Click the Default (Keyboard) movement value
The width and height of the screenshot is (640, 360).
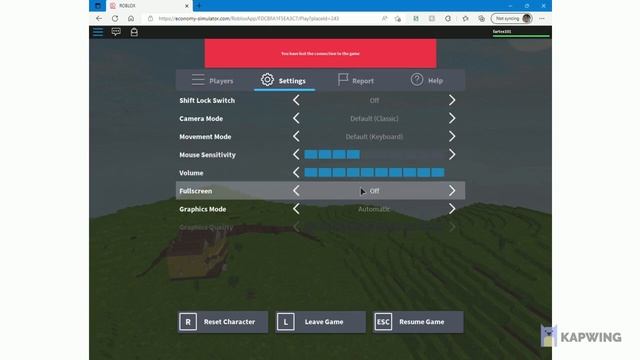pyautogui.click(x=374, y=137)
